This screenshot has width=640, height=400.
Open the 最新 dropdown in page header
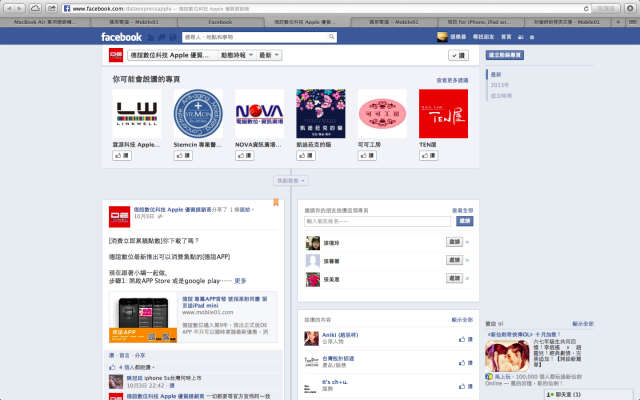pos(269,55)
